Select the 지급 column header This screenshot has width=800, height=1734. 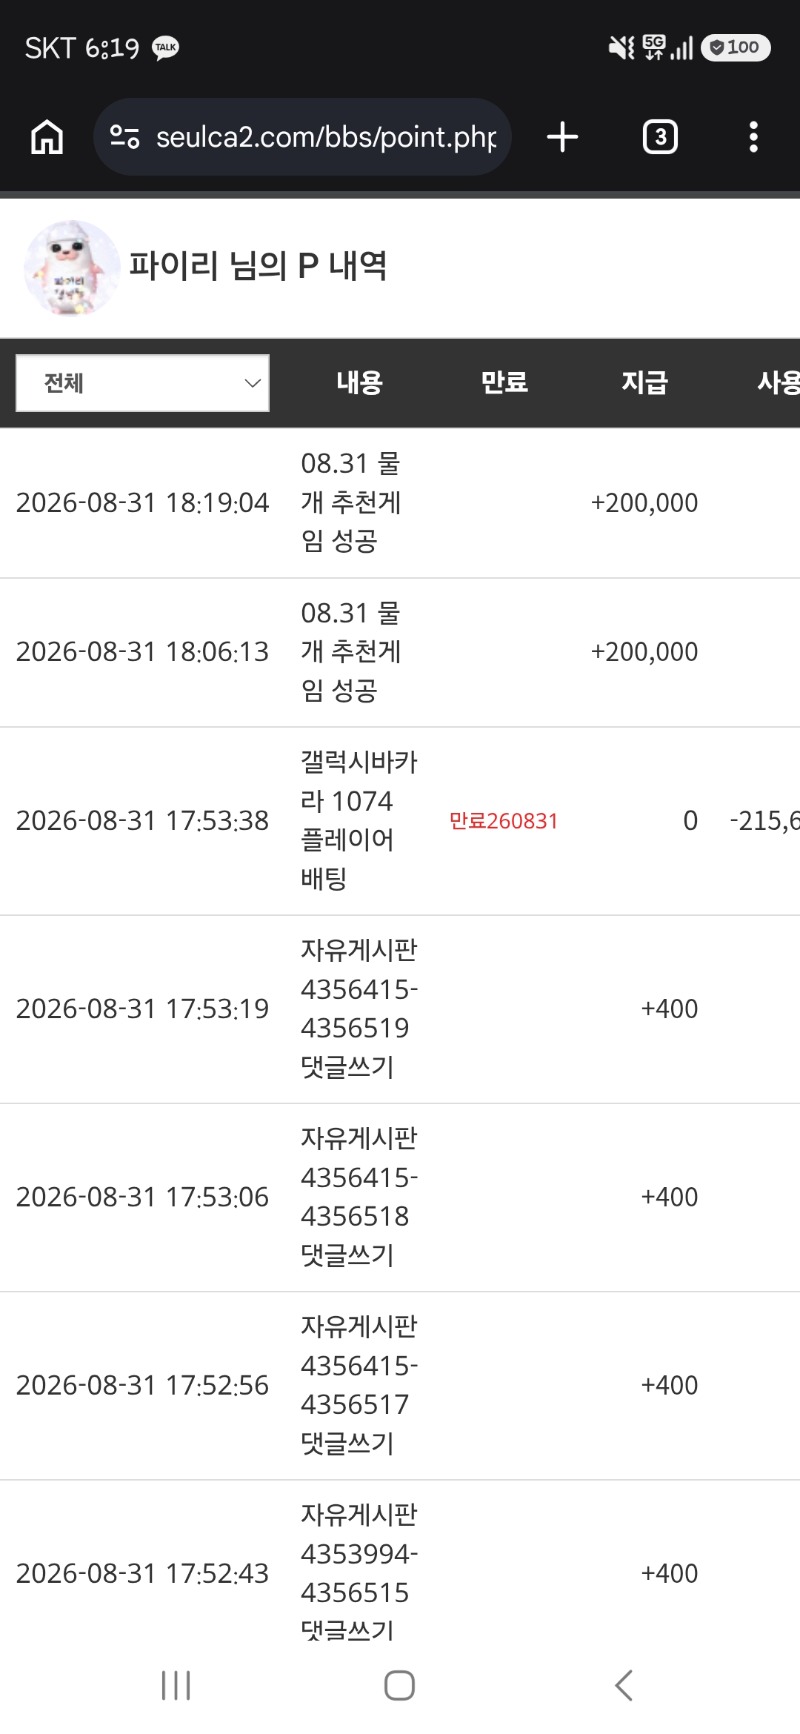(x=644, y=382)
